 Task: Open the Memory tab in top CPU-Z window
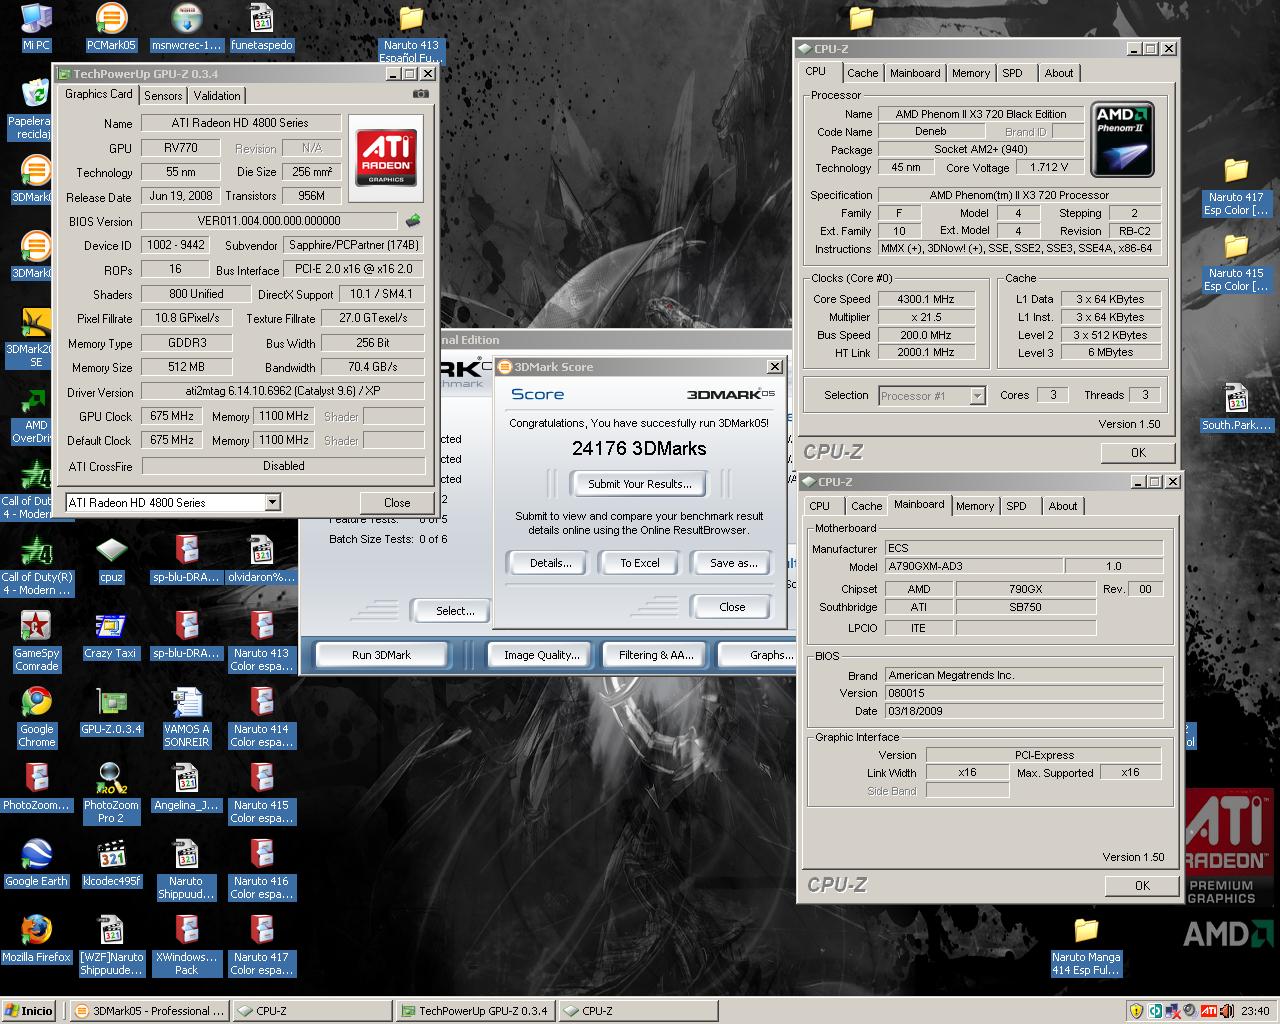pos(970,73)
